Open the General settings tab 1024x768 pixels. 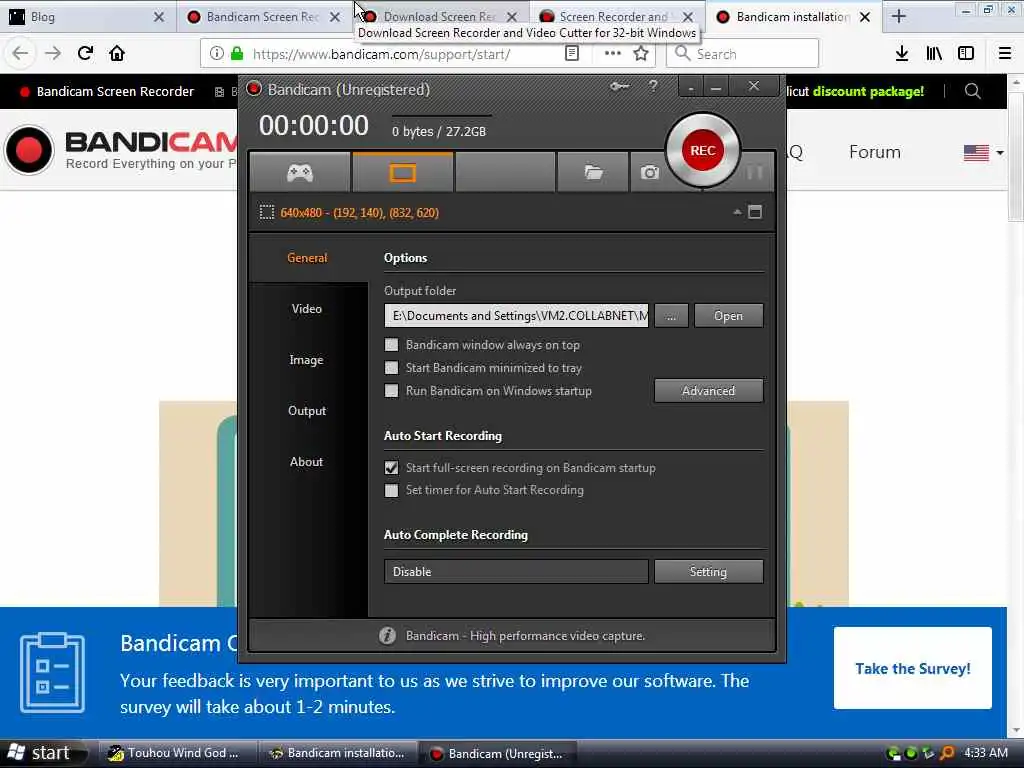coord(307,257)
